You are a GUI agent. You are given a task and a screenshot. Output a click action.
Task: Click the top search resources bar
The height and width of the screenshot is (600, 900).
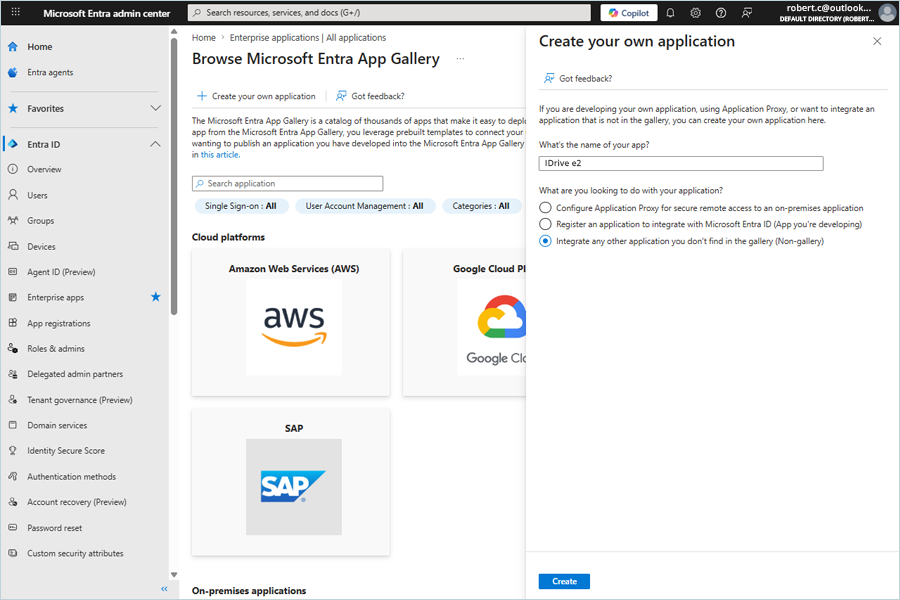(389, 13)
